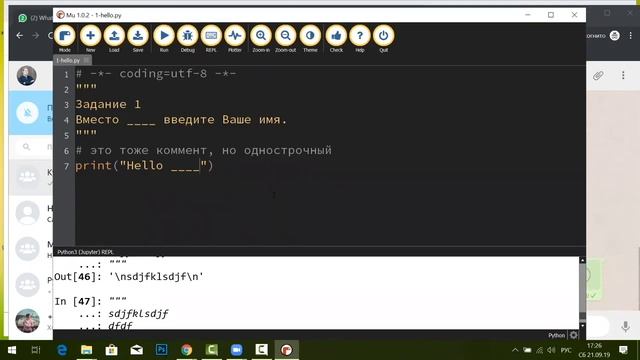
Task: Zoom-in the editor text
Action: click(261, 38)
